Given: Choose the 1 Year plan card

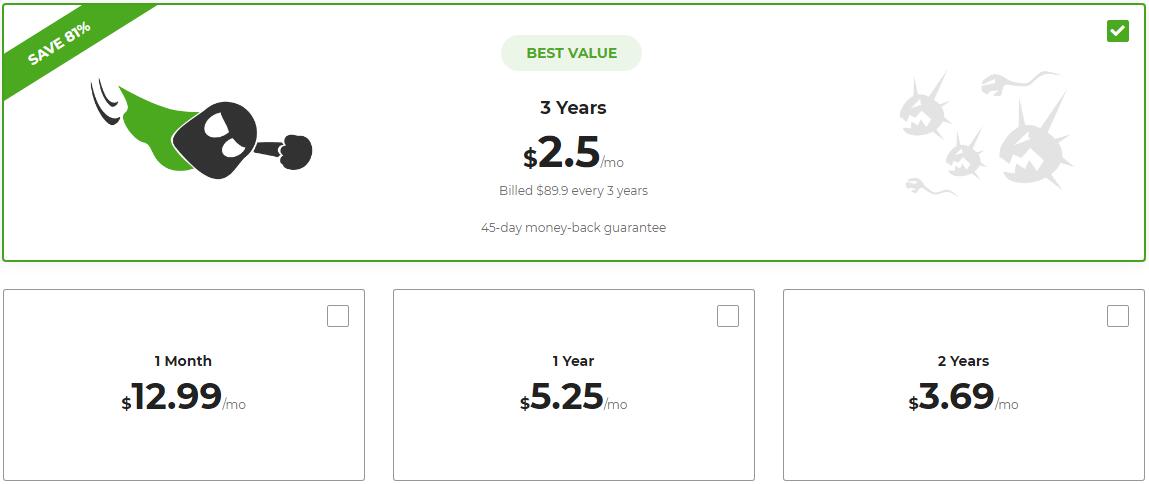Looking at the screenshot, I should tap(574, 385).
